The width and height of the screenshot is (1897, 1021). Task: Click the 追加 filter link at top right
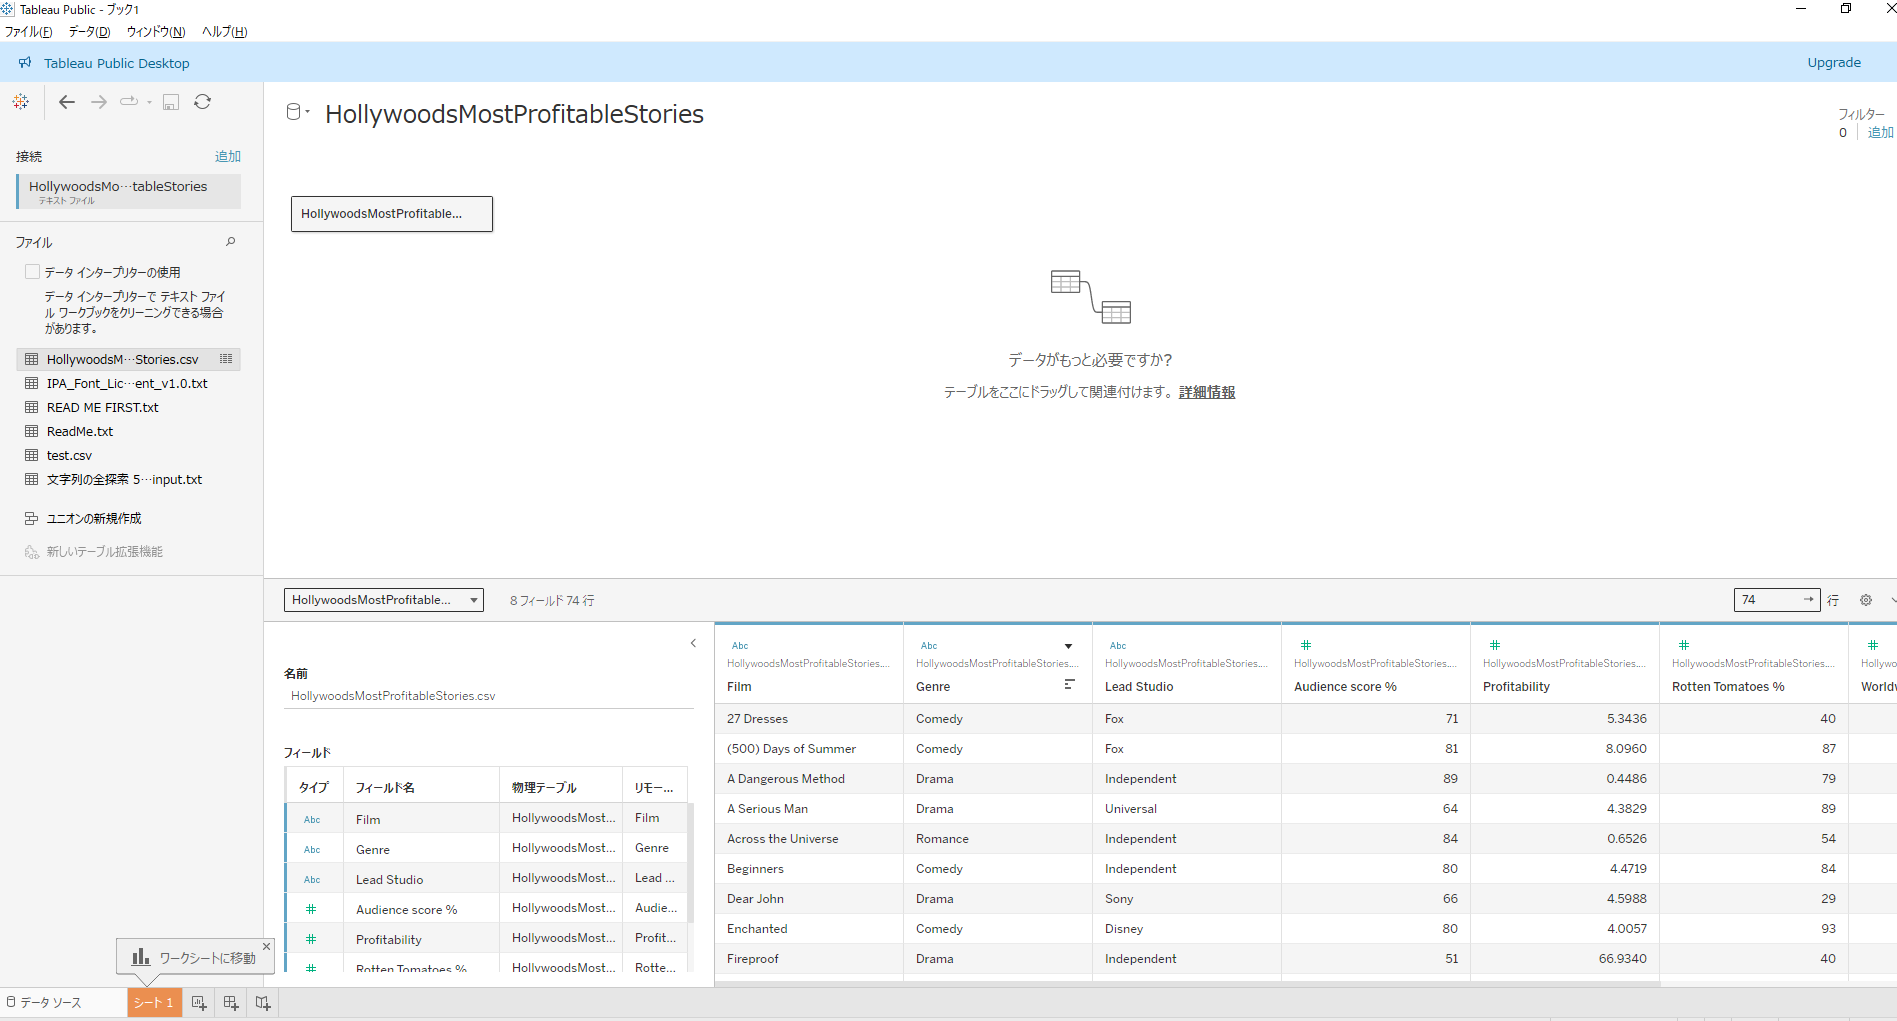pos(1880,132)
